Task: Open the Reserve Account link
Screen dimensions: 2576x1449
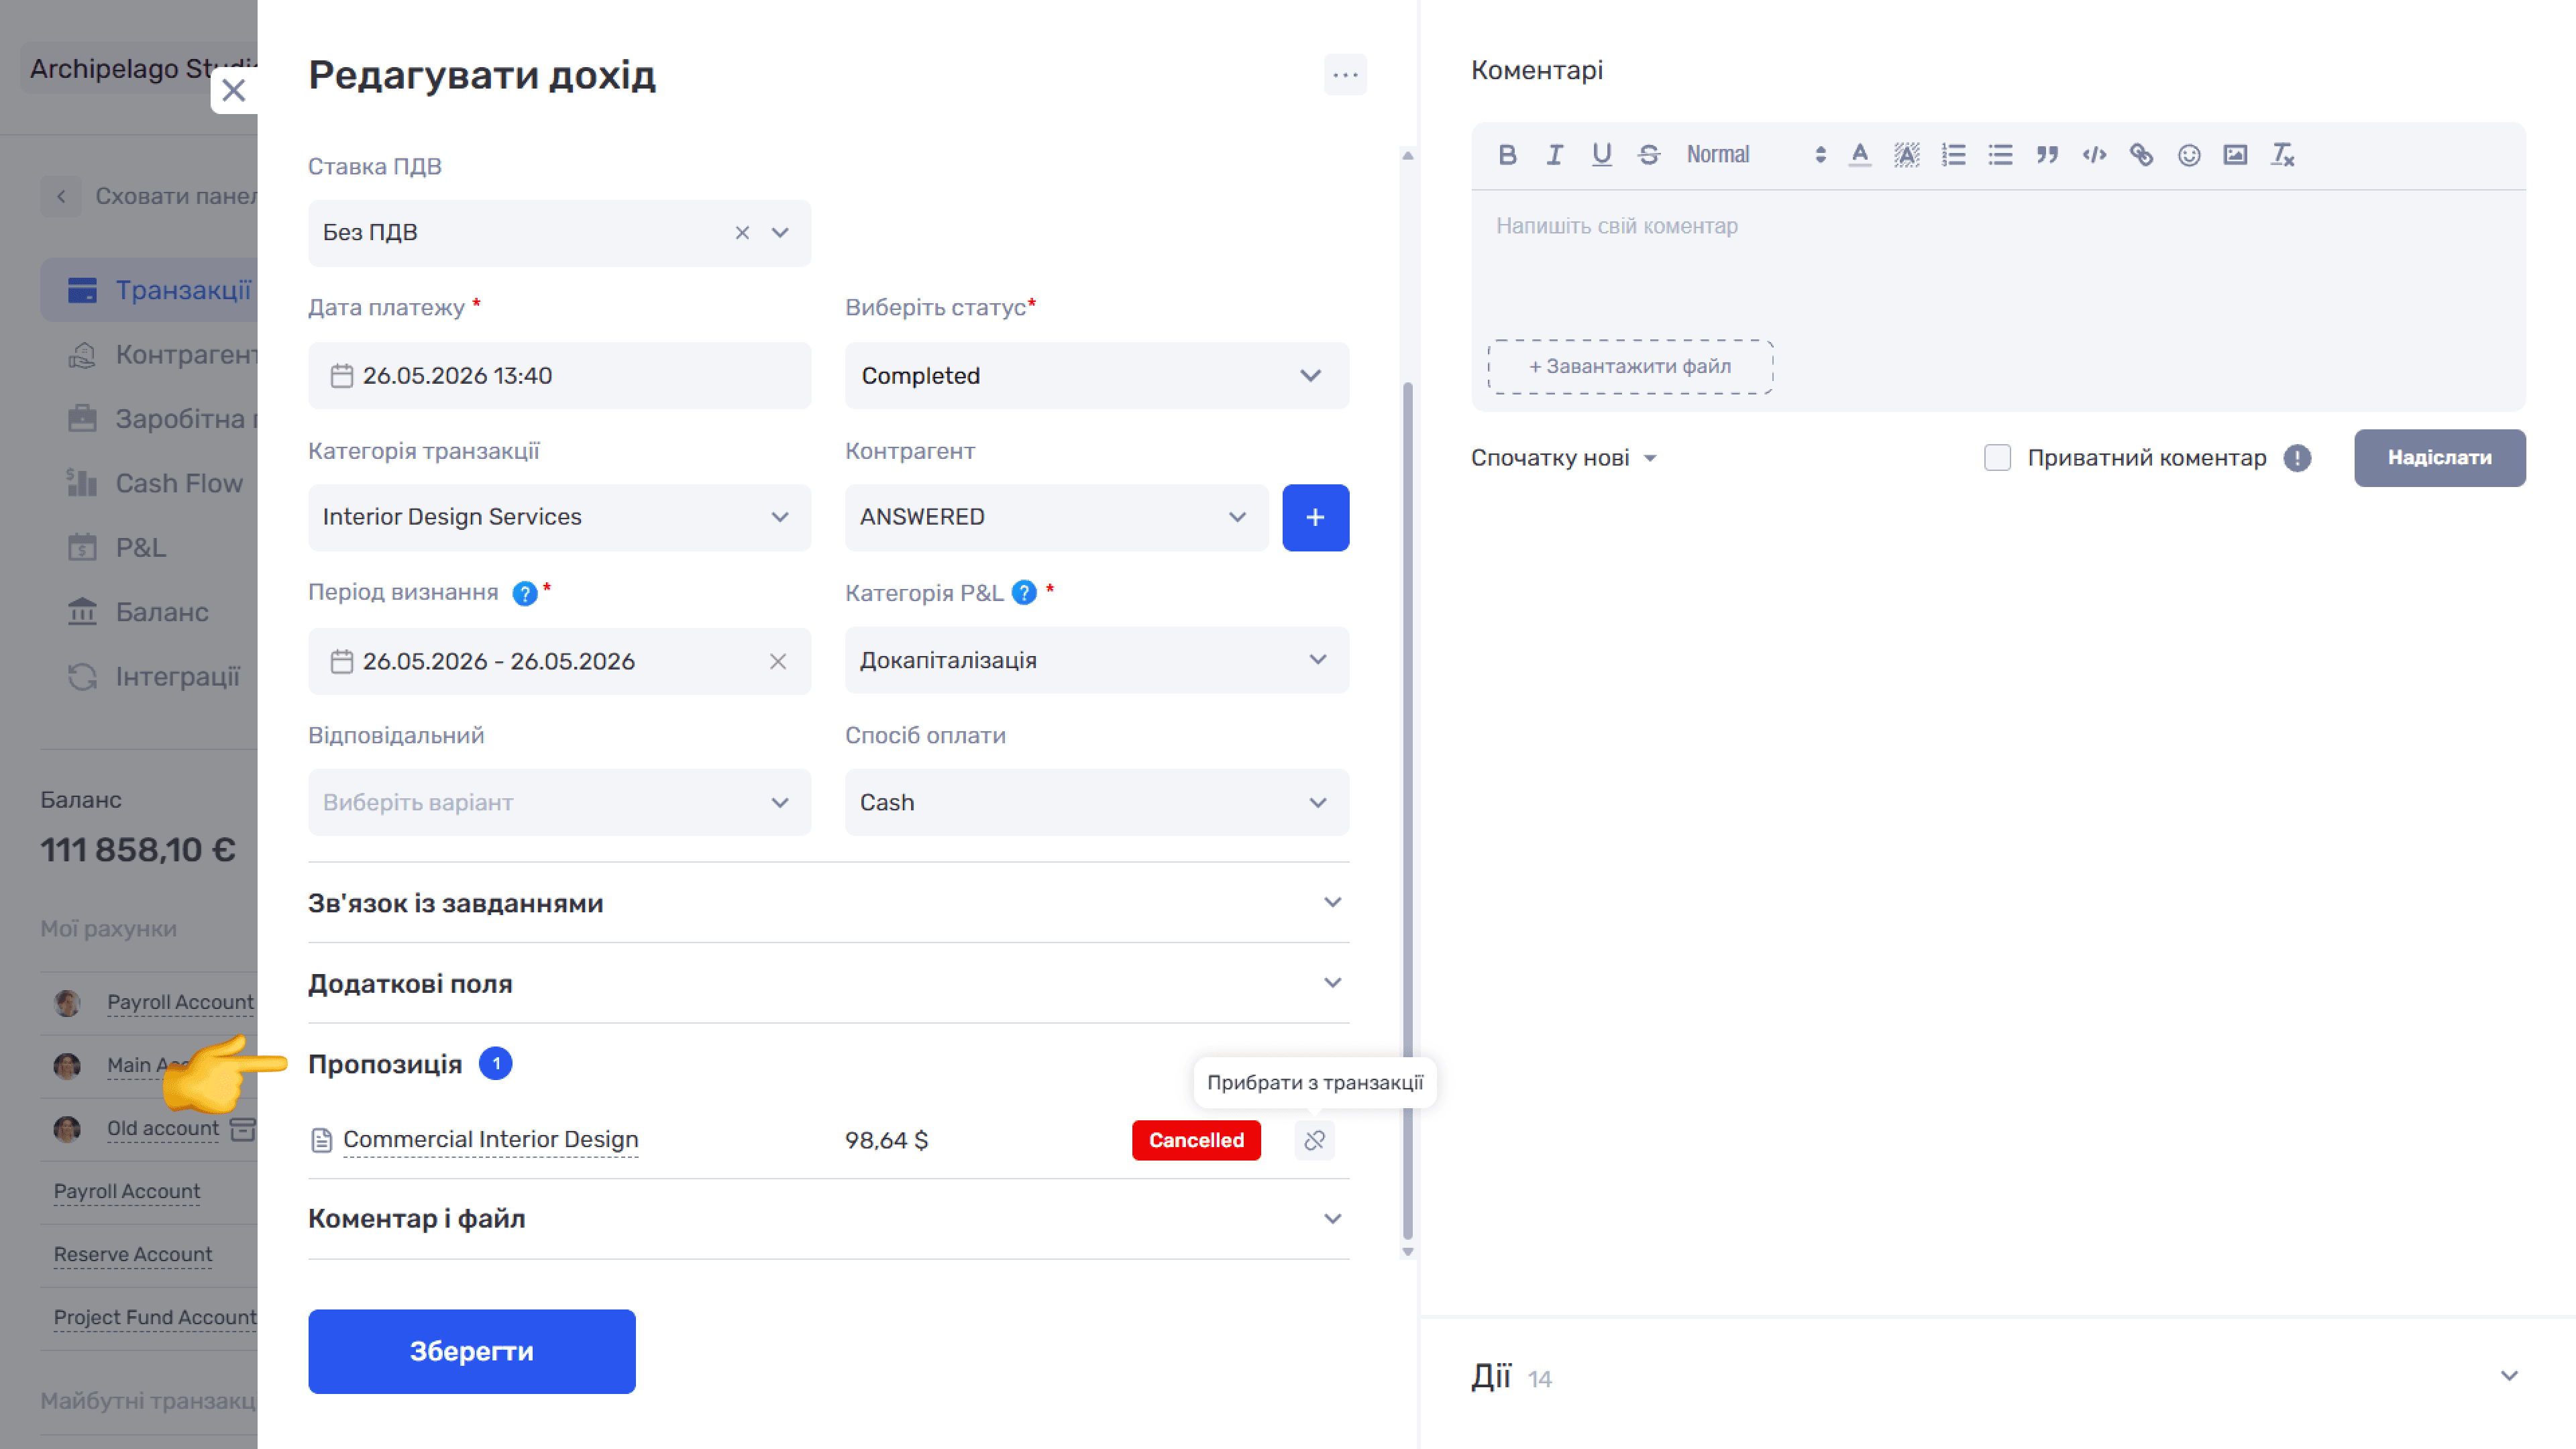Action: click(133, 1255)
